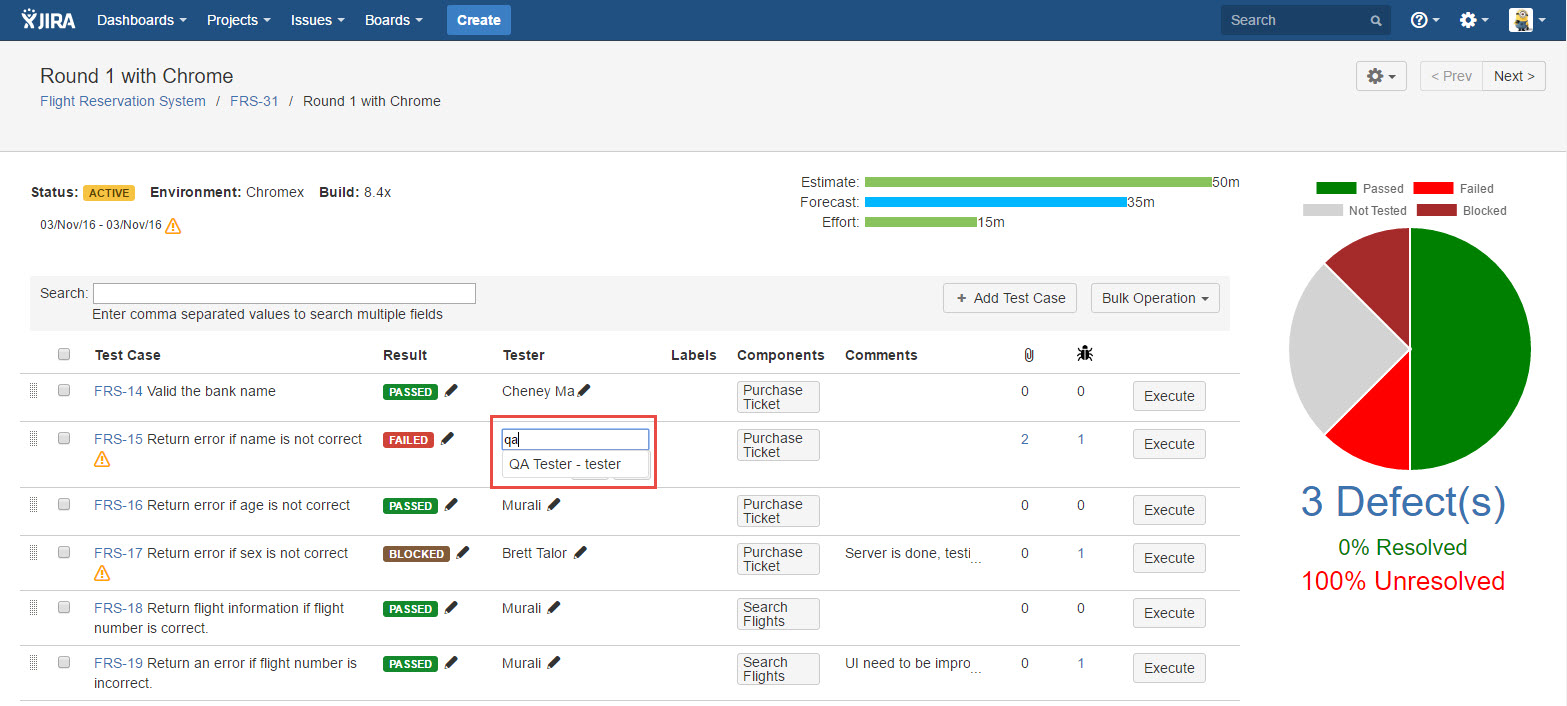Click warning icon next to date range

click(173, 226)
